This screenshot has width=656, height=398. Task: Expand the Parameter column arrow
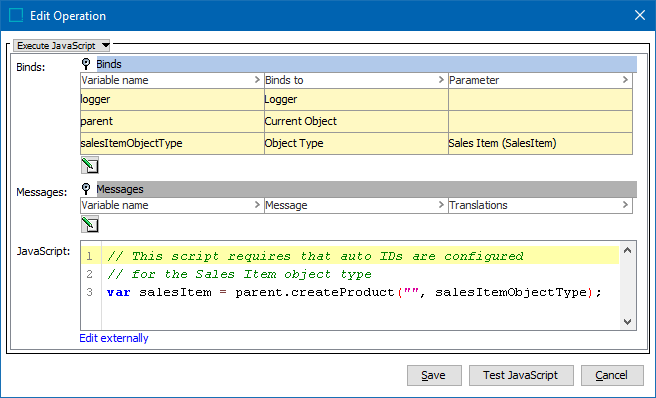pos(625,80)
